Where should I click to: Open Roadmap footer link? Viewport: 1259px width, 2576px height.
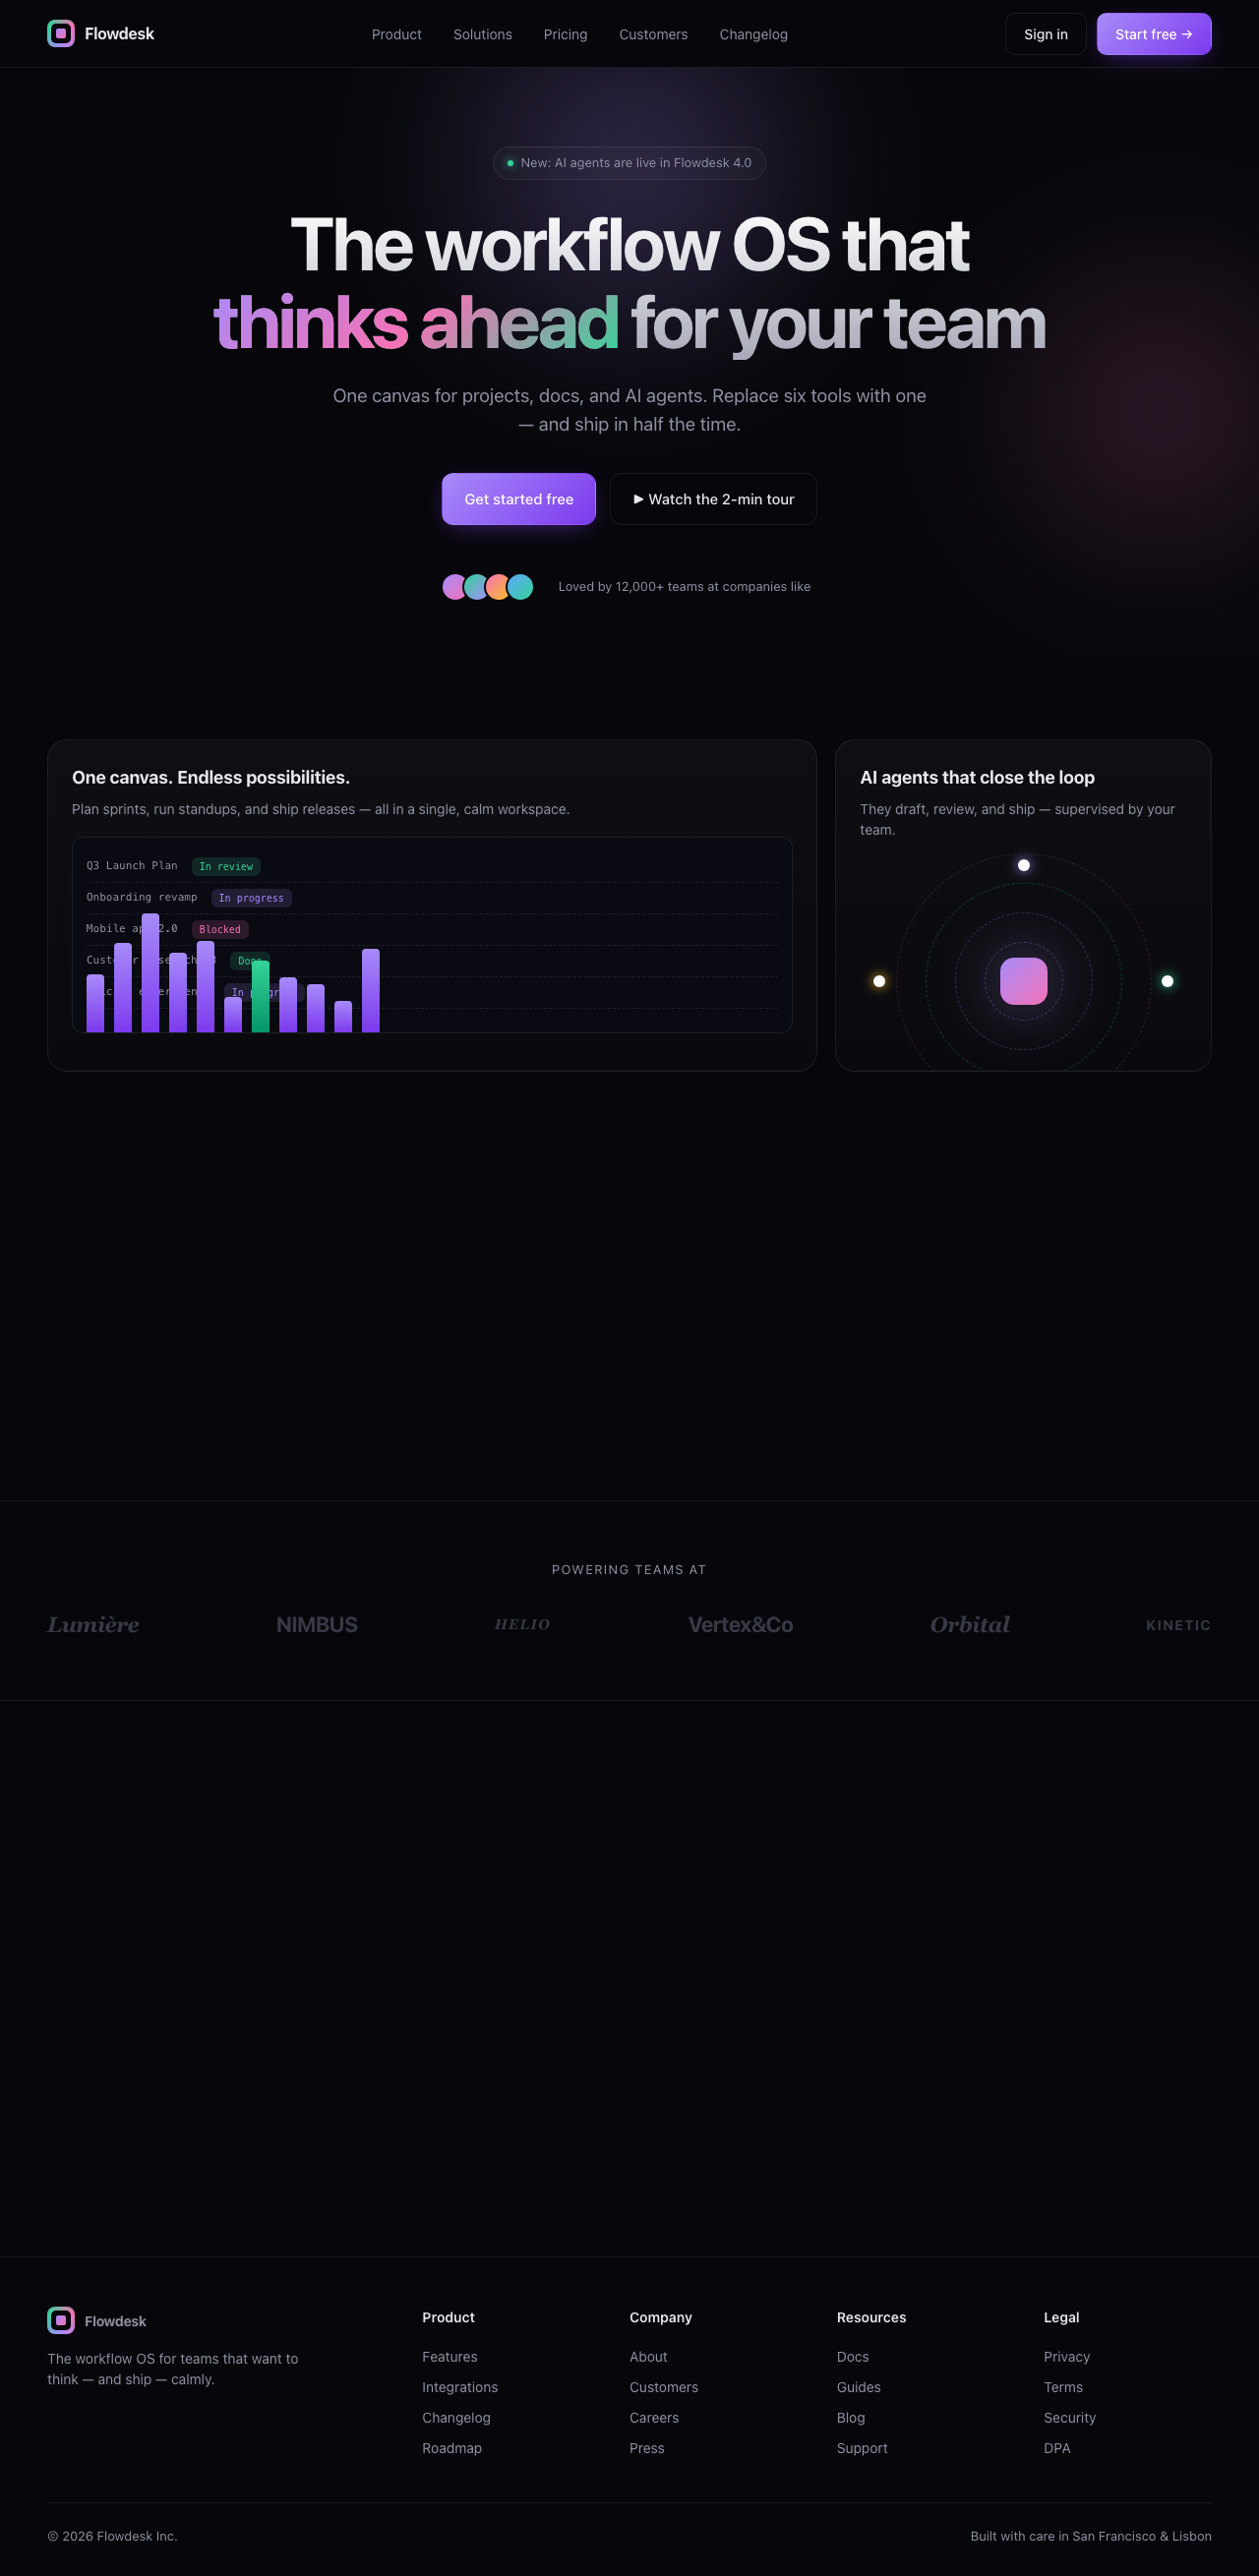tap(452, 2449)
